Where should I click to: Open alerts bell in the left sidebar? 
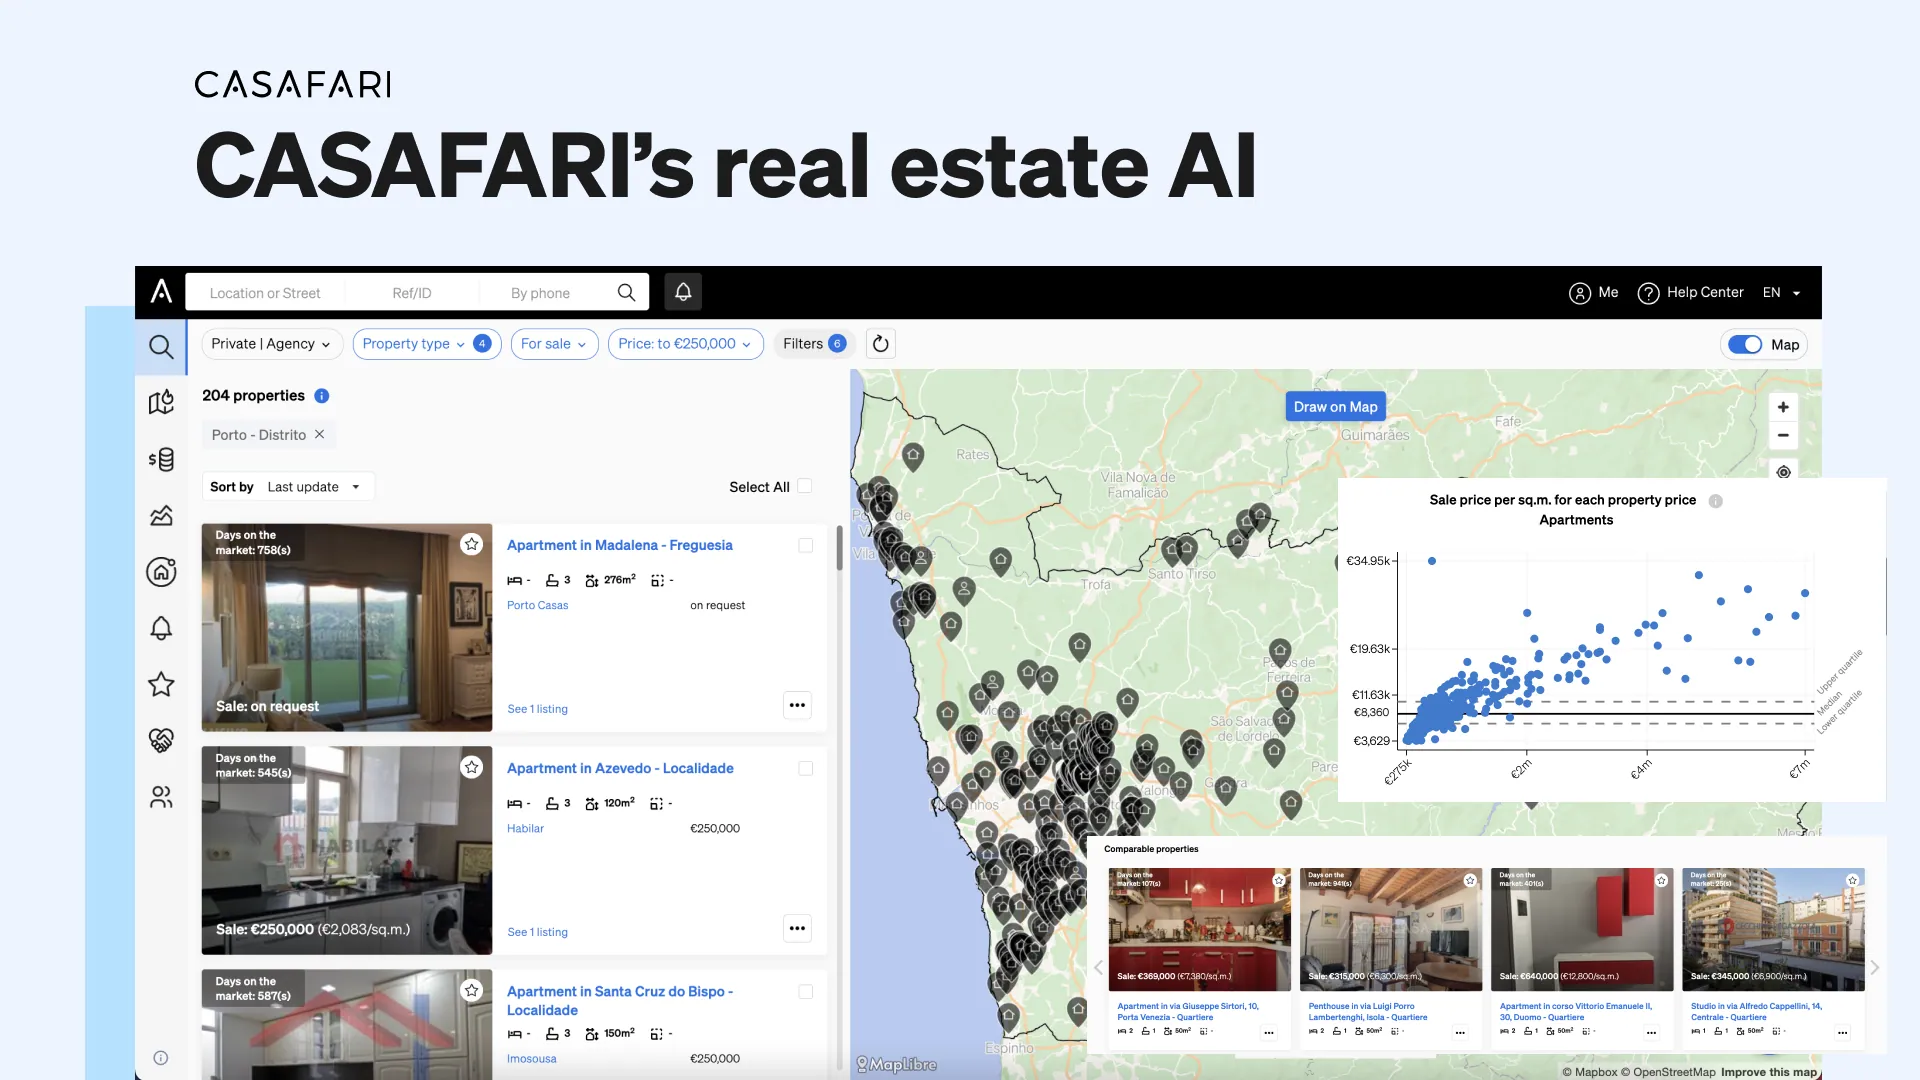click(x=161, y=628)
